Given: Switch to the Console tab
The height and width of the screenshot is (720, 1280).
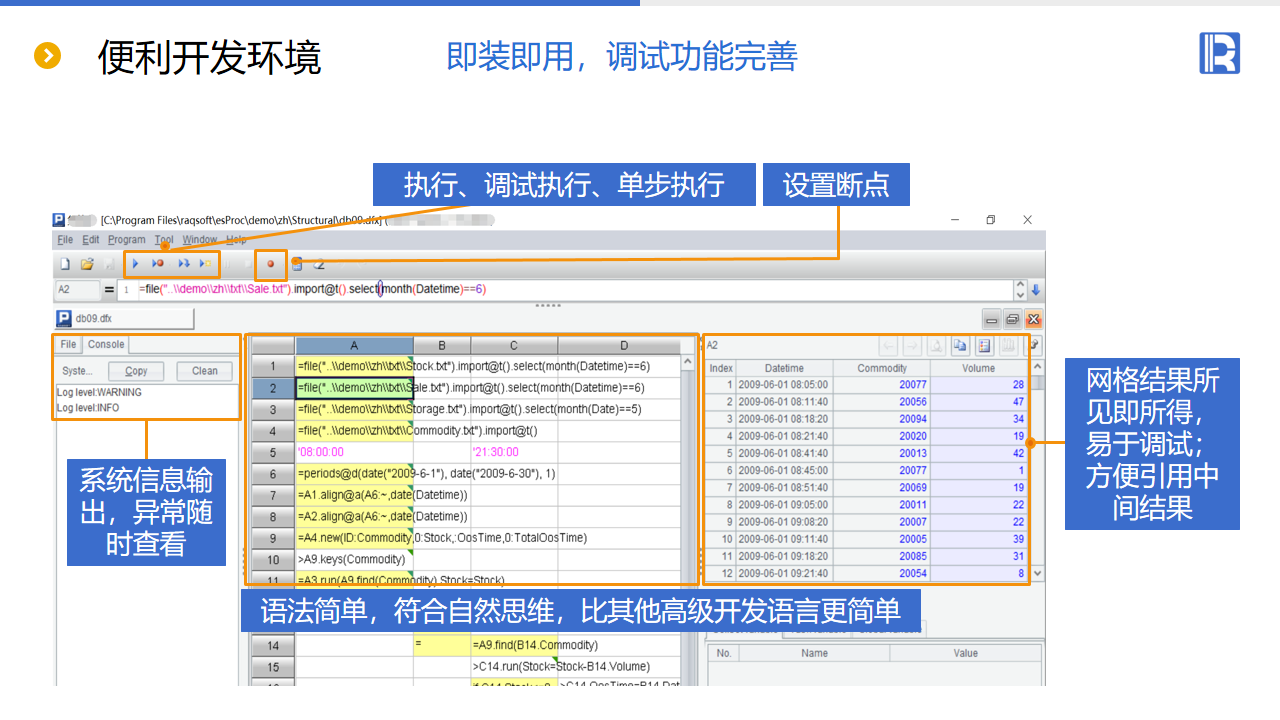Looking at the screenshot, I should click(106, 344).
